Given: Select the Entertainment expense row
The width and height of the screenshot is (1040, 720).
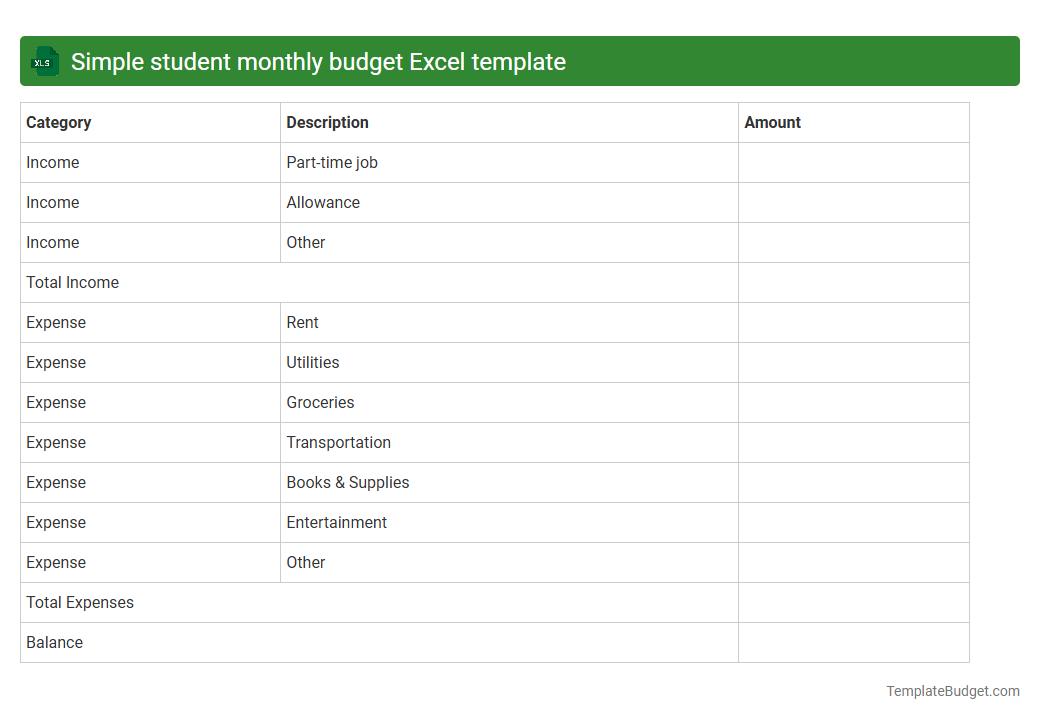Looking at the screenshot, I should [336, 522].
